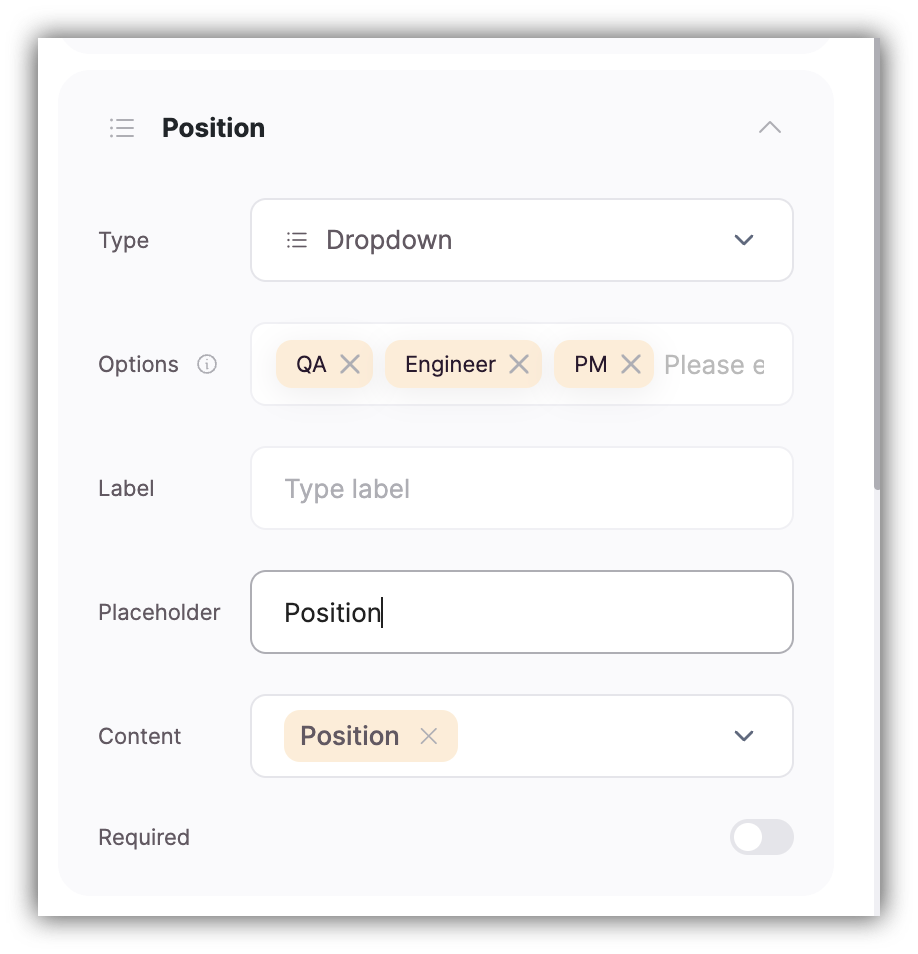Click the X inside the QA chip
This screenshot has width=918, height=954.
point(350,364)
